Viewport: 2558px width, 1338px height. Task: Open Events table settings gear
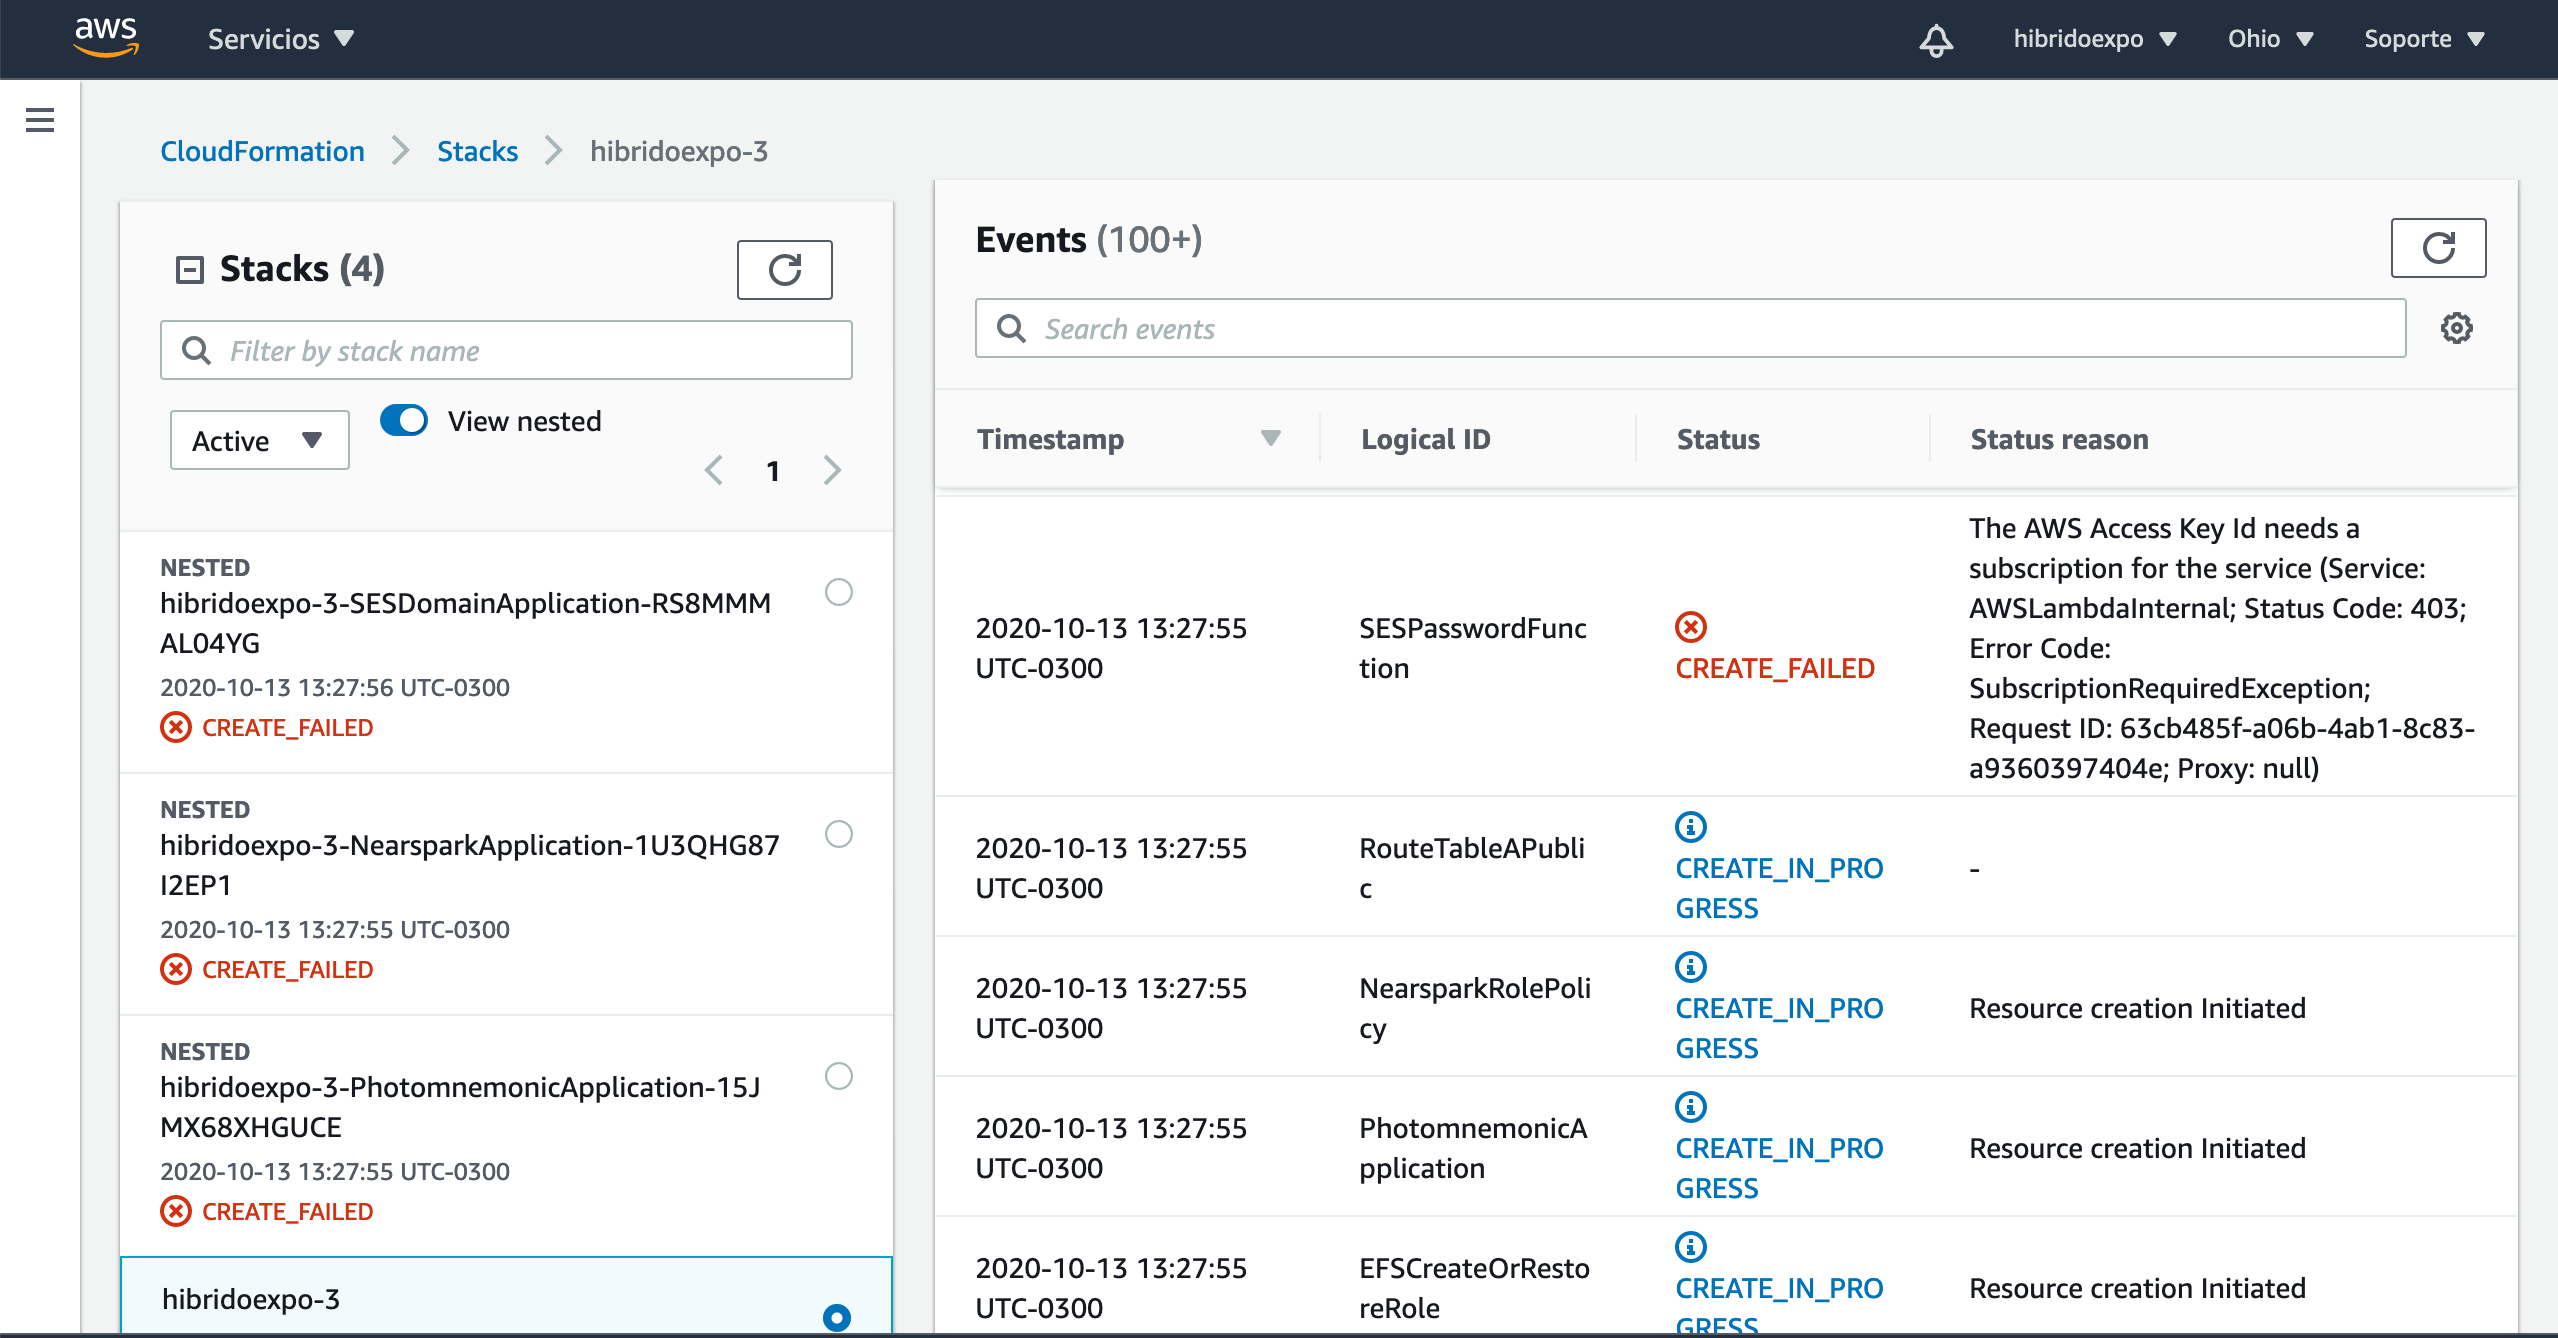pos(2457,328)
